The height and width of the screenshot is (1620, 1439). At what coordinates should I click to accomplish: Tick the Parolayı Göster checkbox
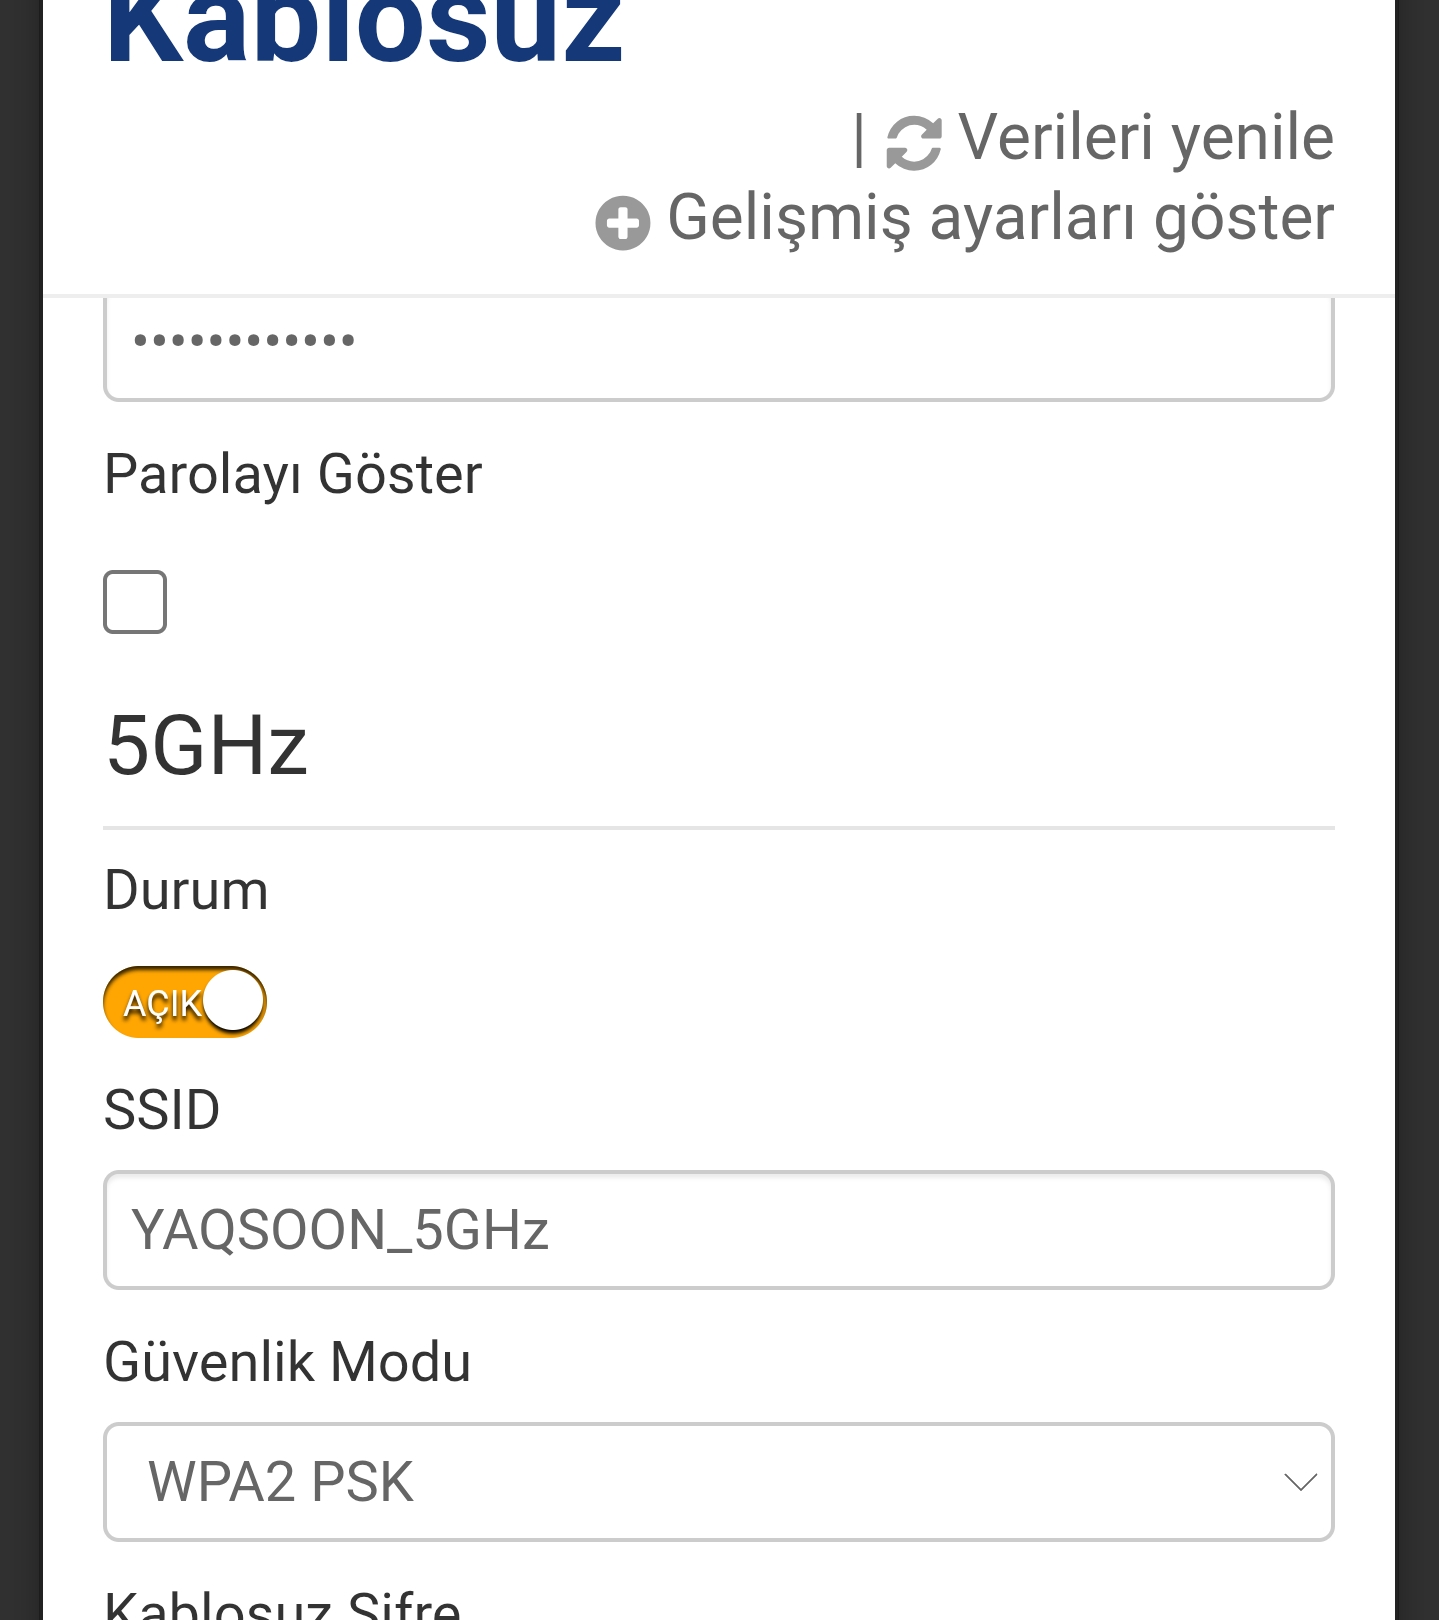coord(135,602)
